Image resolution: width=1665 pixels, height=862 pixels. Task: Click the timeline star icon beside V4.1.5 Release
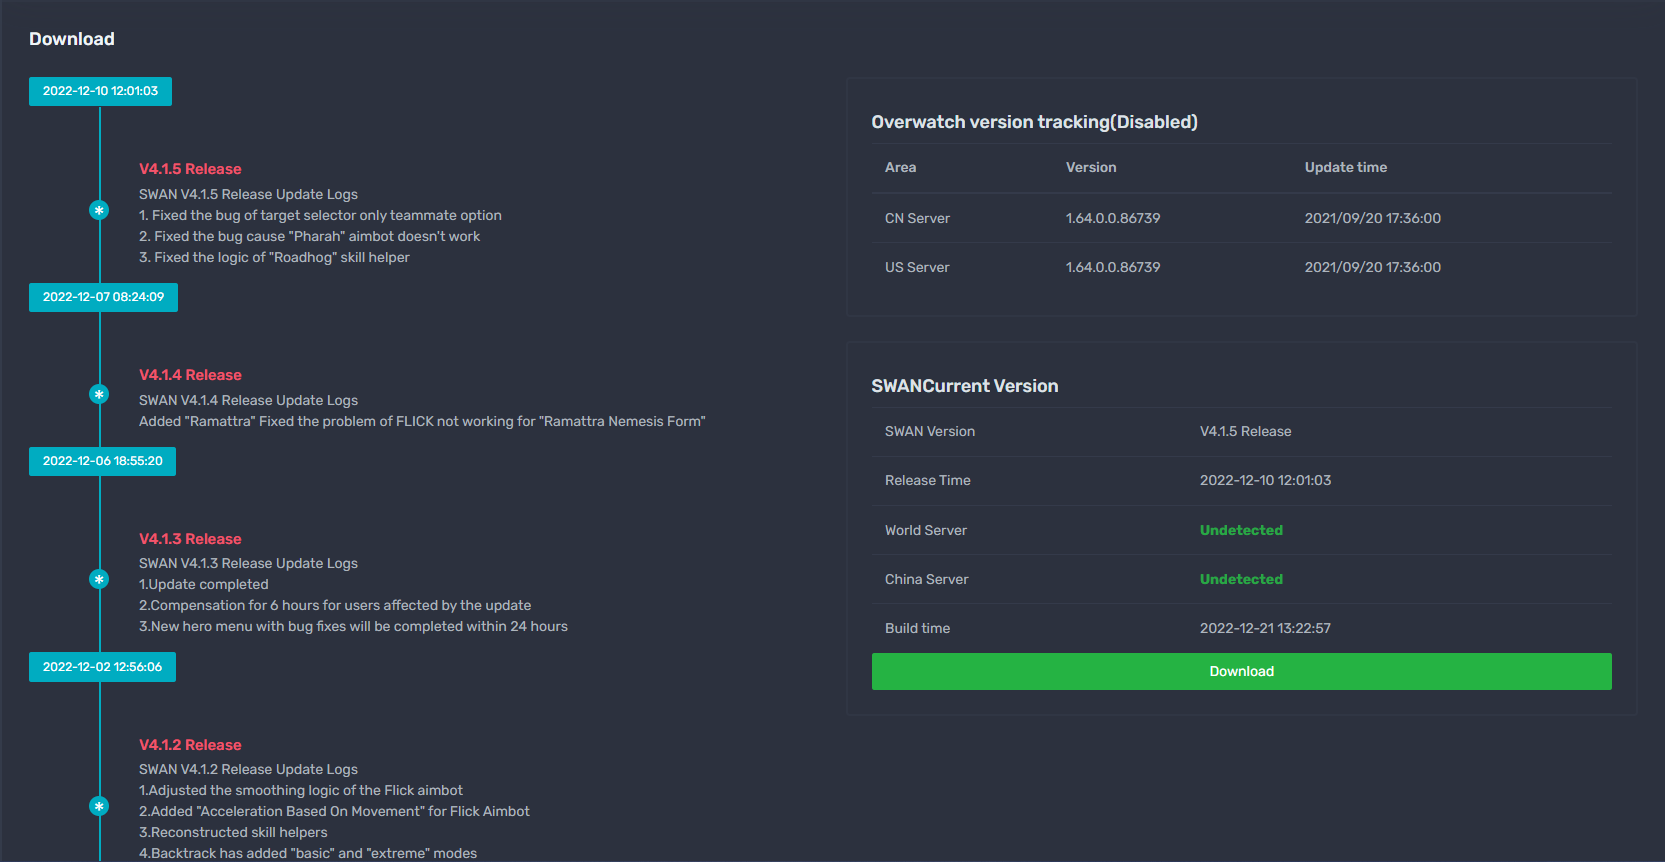(x=99, y=210)
